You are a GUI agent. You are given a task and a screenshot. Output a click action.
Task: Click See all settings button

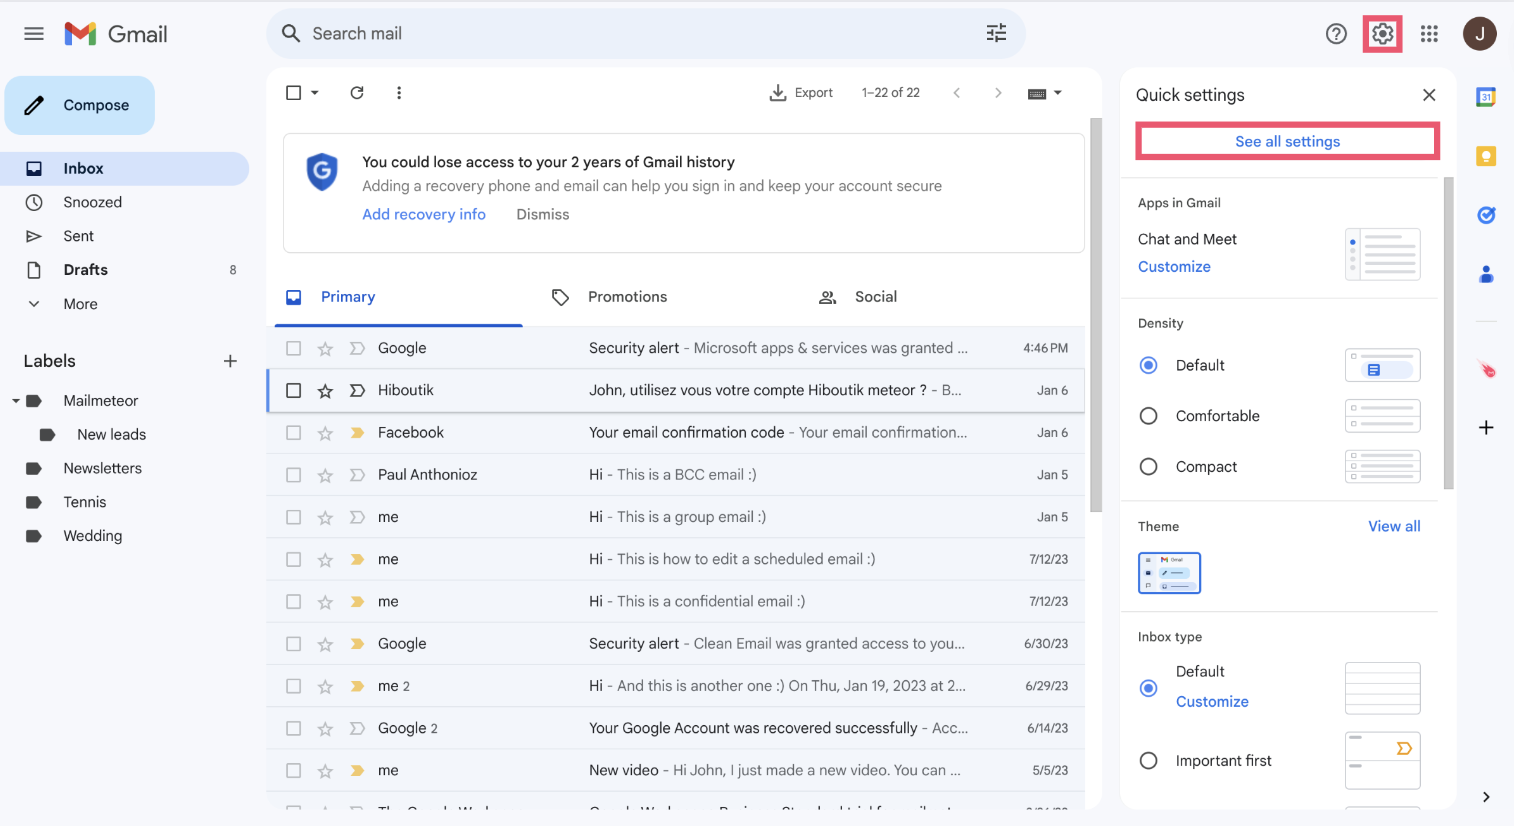(1287, 141)
